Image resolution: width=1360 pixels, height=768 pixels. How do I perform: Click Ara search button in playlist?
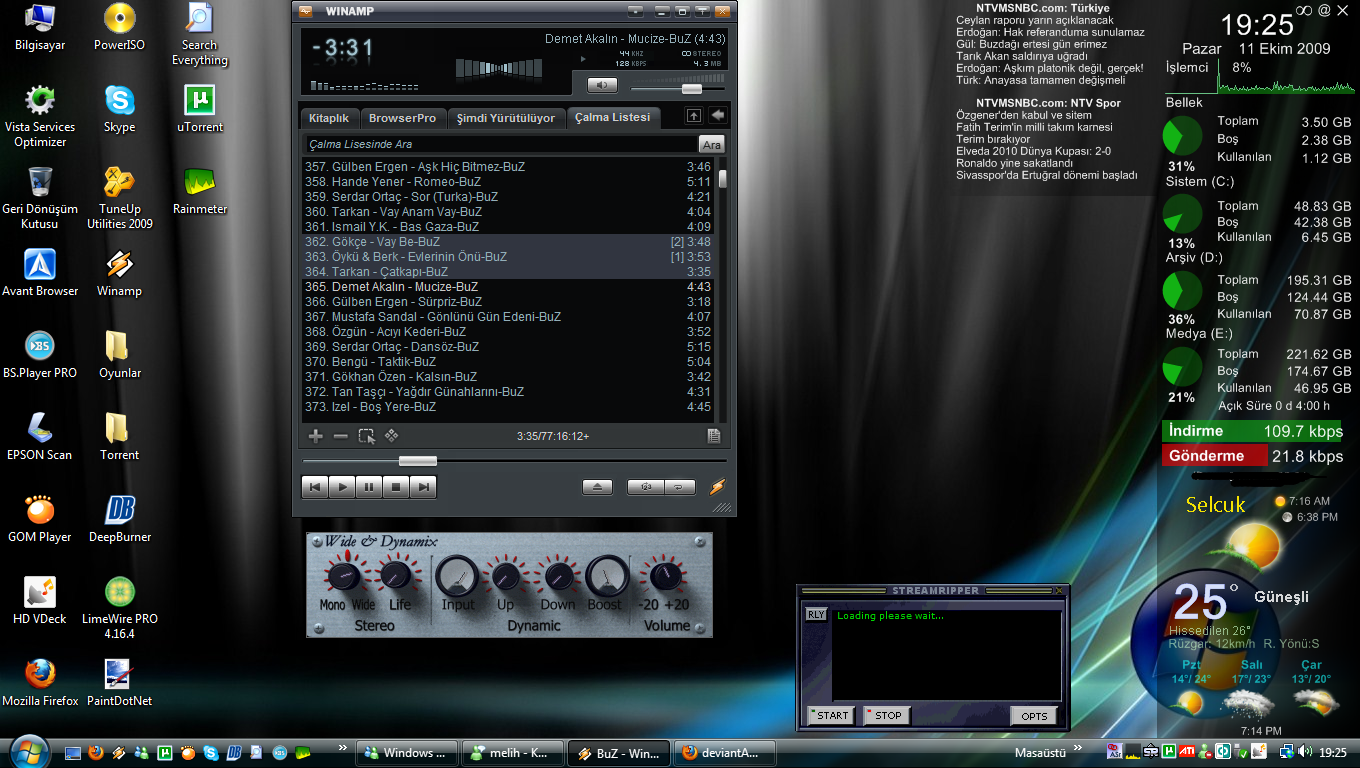pos(711,144)
